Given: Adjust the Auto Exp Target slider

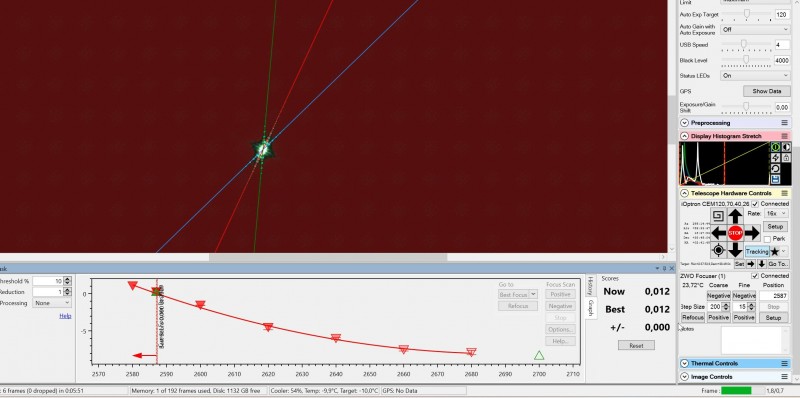Looking at the screenshot, I should pos(746,14).
